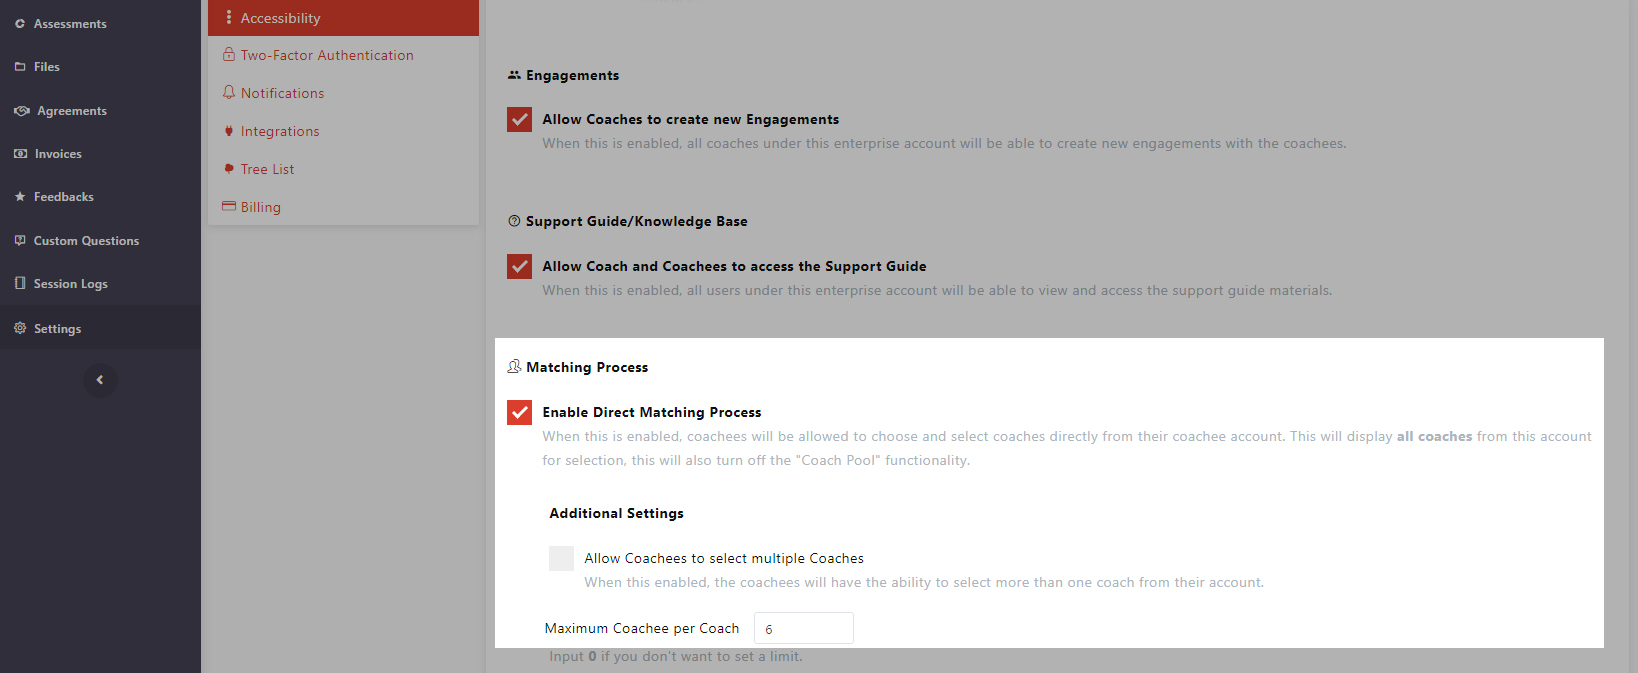Click the Custom Questions icon
1638x673 pixels.
tap(20, 241)
